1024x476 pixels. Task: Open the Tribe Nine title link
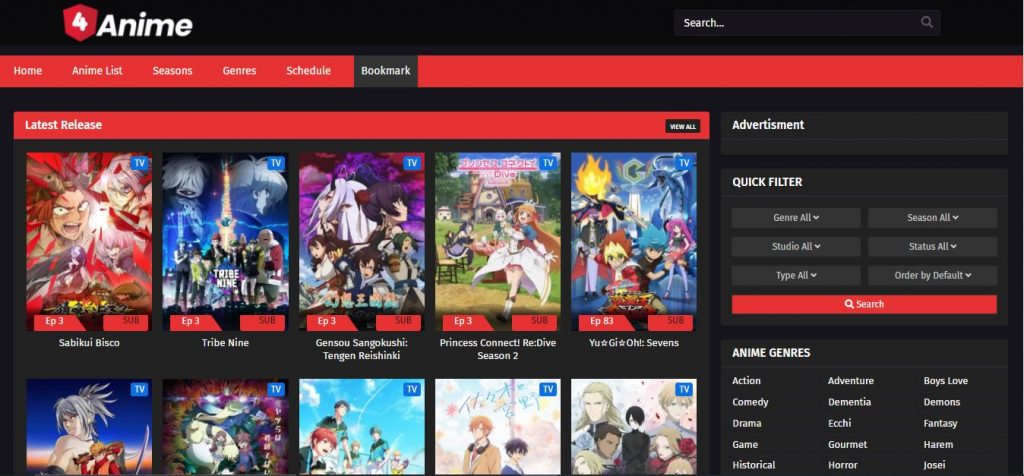point(225,343)
